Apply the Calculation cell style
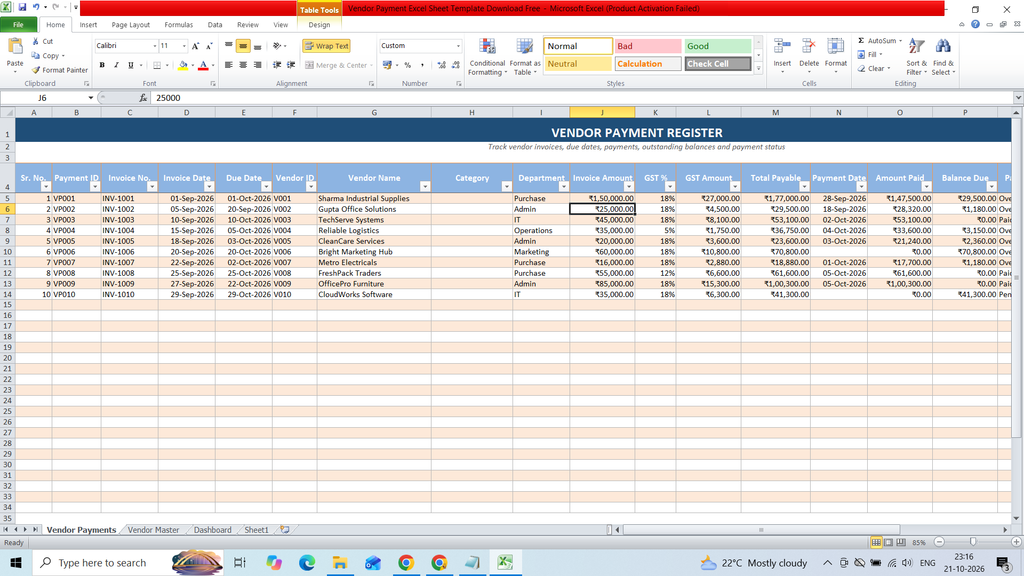The height and width of the screenshot is (576, 1024). pos(647,64)
